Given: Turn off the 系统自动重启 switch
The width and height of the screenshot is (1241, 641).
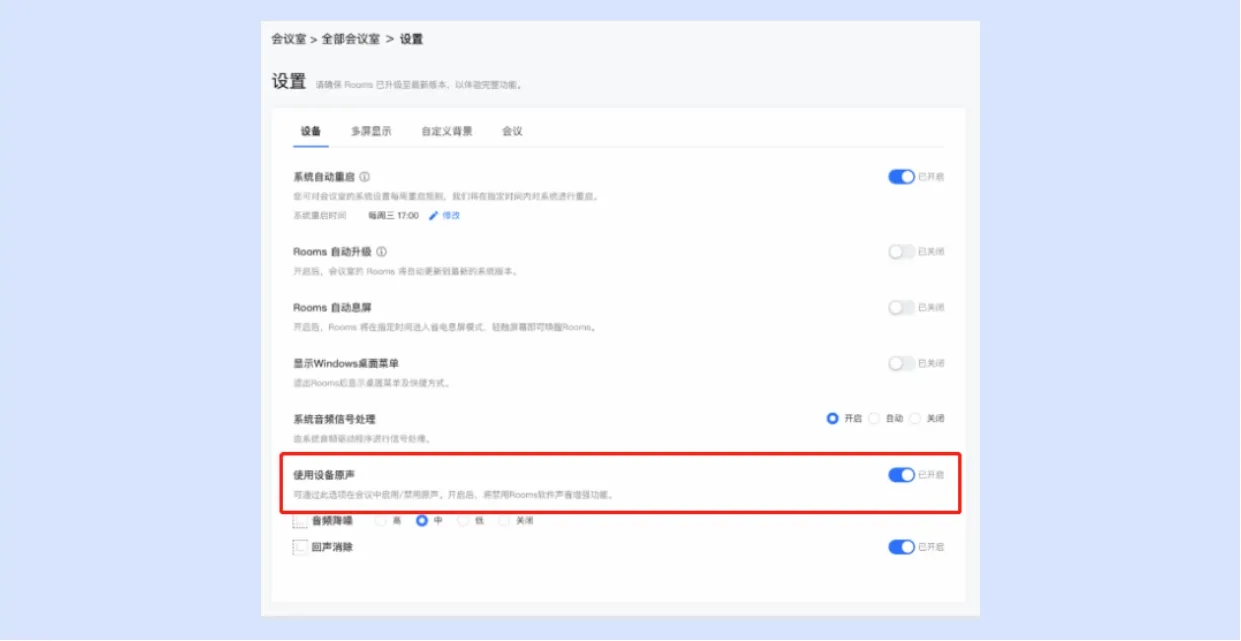Looking at the screenshot, I should click(x=901, y=177).
